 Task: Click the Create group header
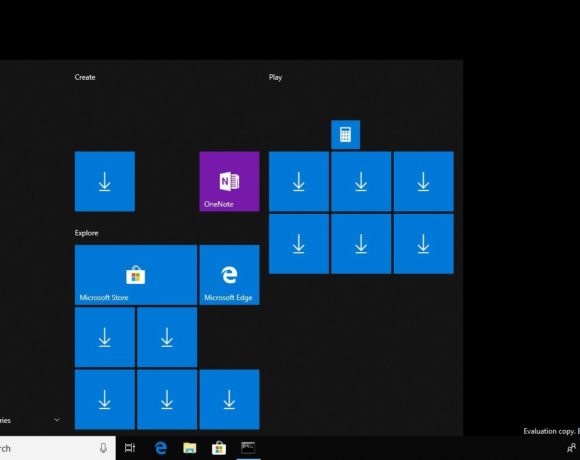pyautogui.click(x=85, y=77)
